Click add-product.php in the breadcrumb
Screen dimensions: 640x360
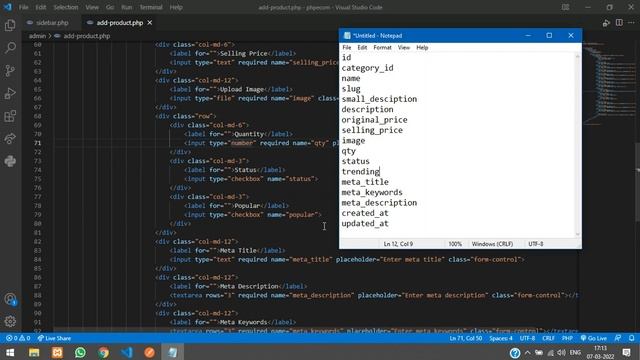tap(87, 36)
